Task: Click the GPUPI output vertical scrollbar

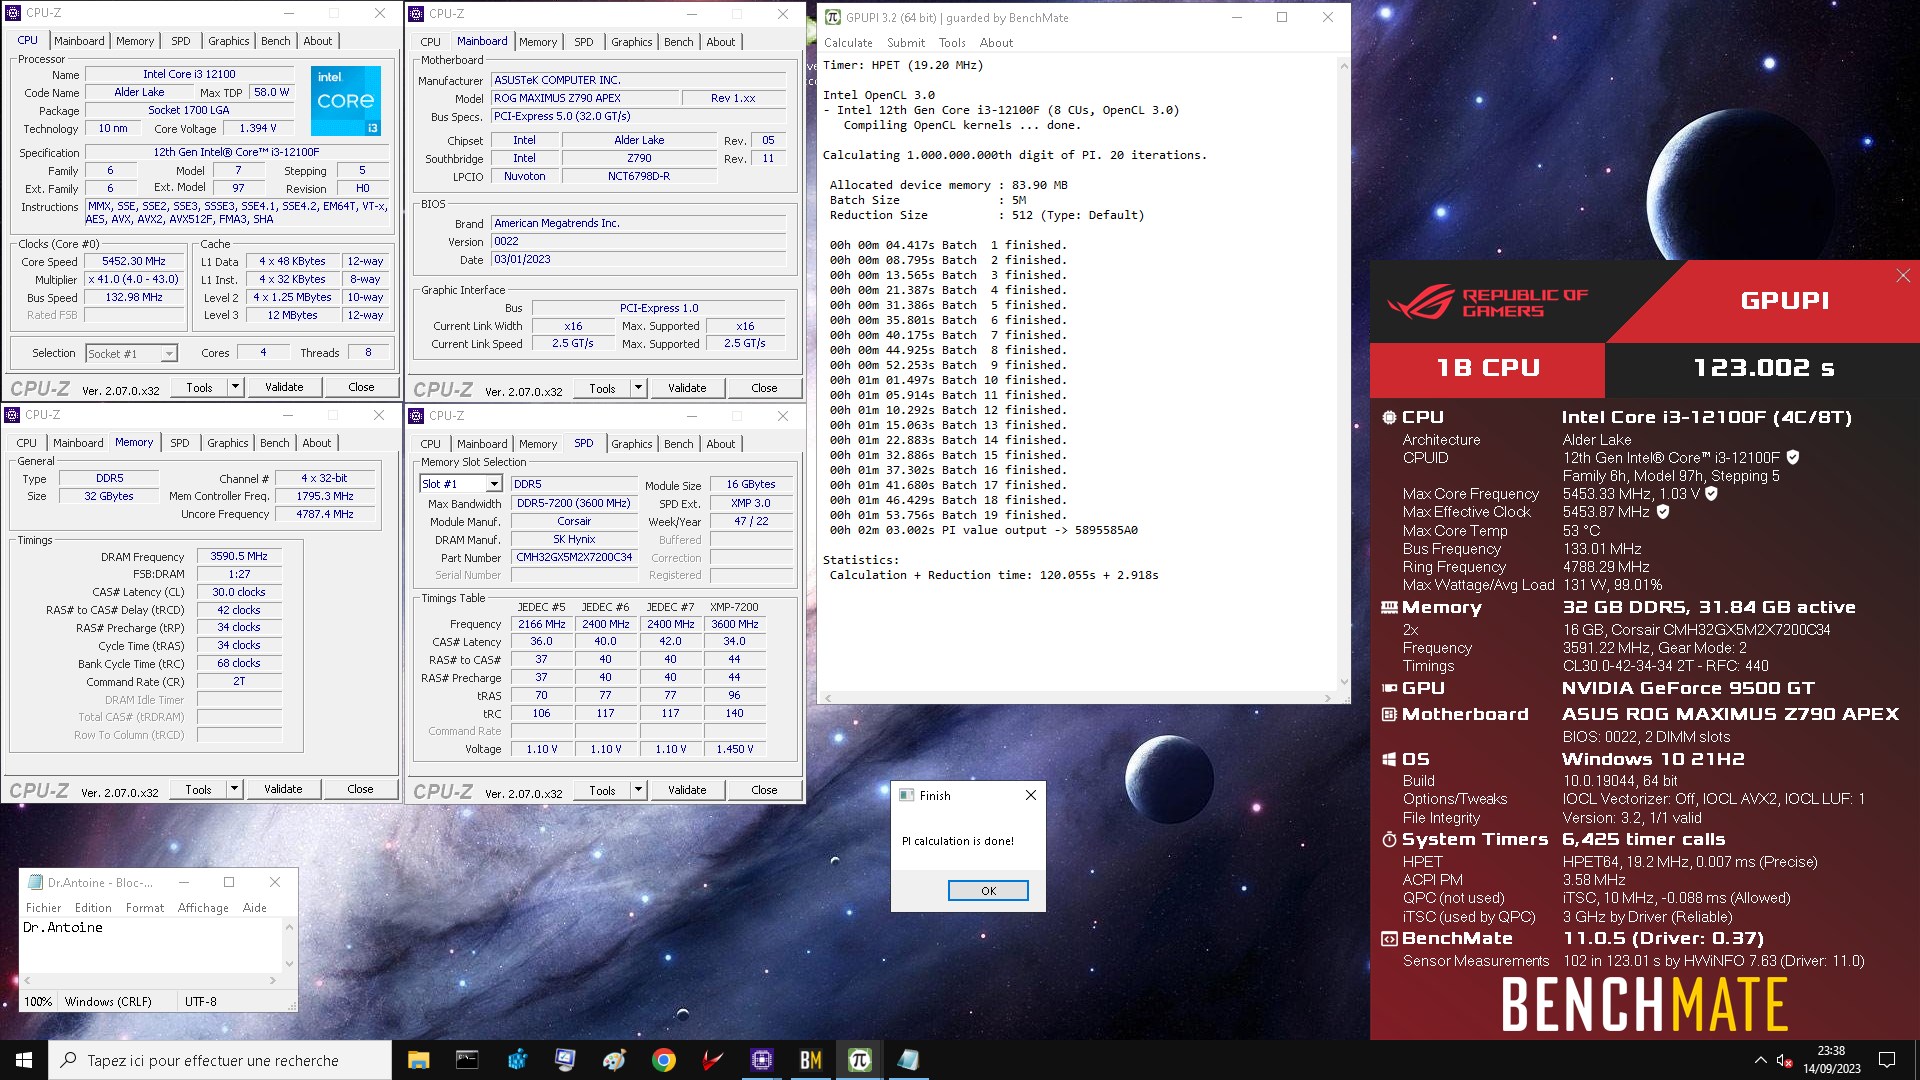Action: pyautogui.click(x=1343, y=374)
